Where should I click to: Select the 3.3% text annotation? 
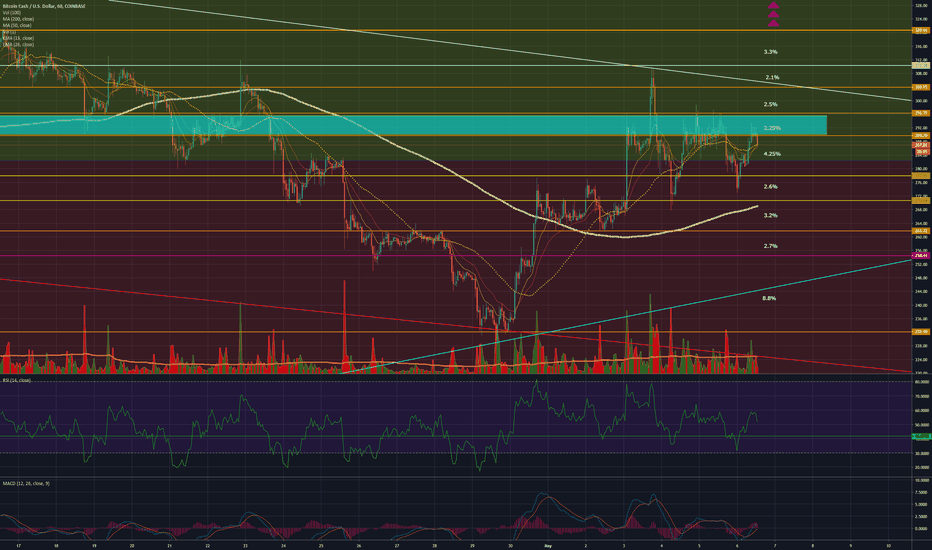point(770,52)
